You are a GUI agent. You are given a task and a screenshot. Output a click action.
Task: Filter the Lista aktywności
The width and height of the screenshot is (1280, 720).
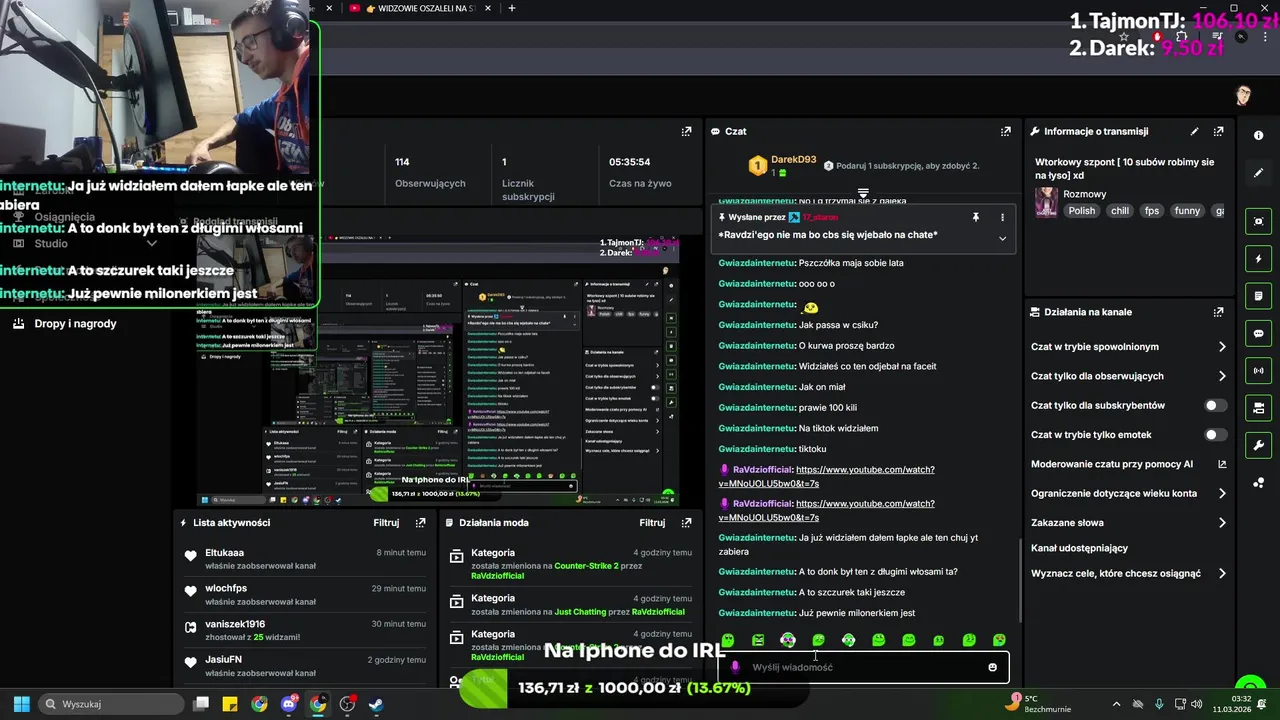[386, 522]
